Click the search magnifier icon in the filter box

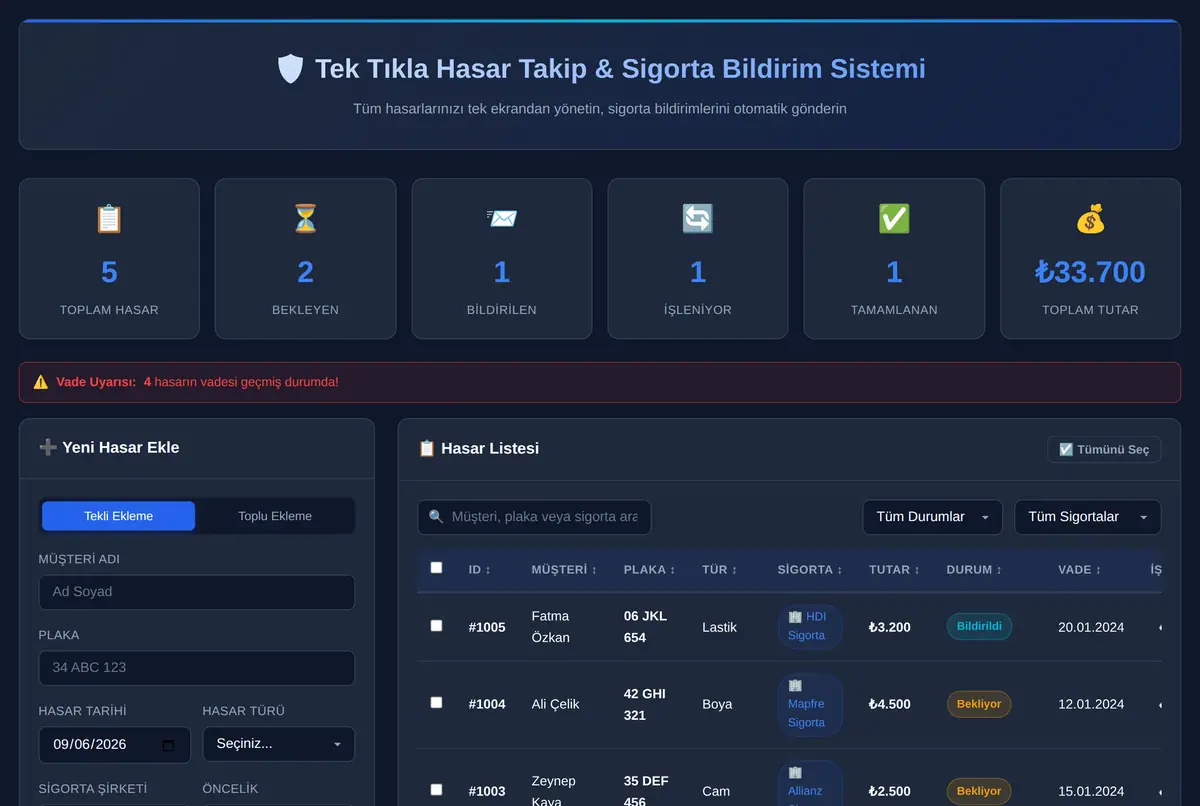[436, 517]
